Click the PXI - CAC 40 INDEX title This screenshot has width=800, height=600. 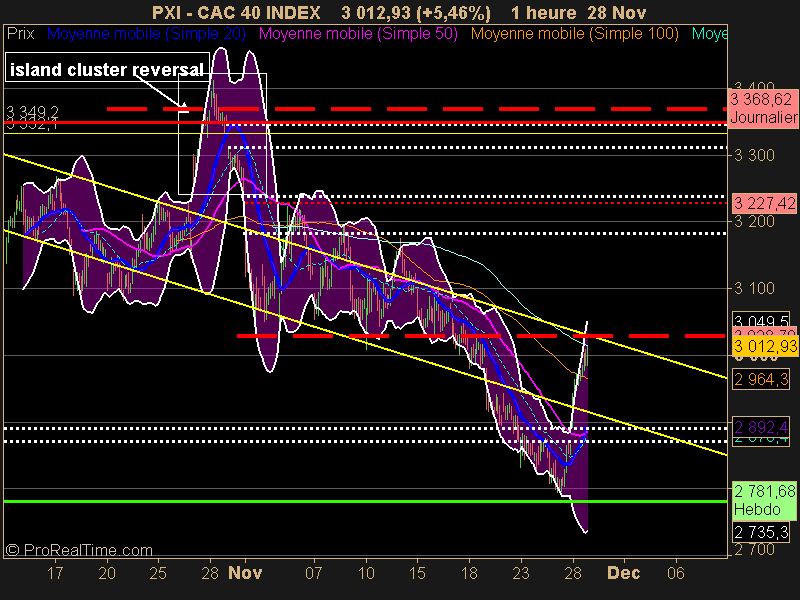236,13
